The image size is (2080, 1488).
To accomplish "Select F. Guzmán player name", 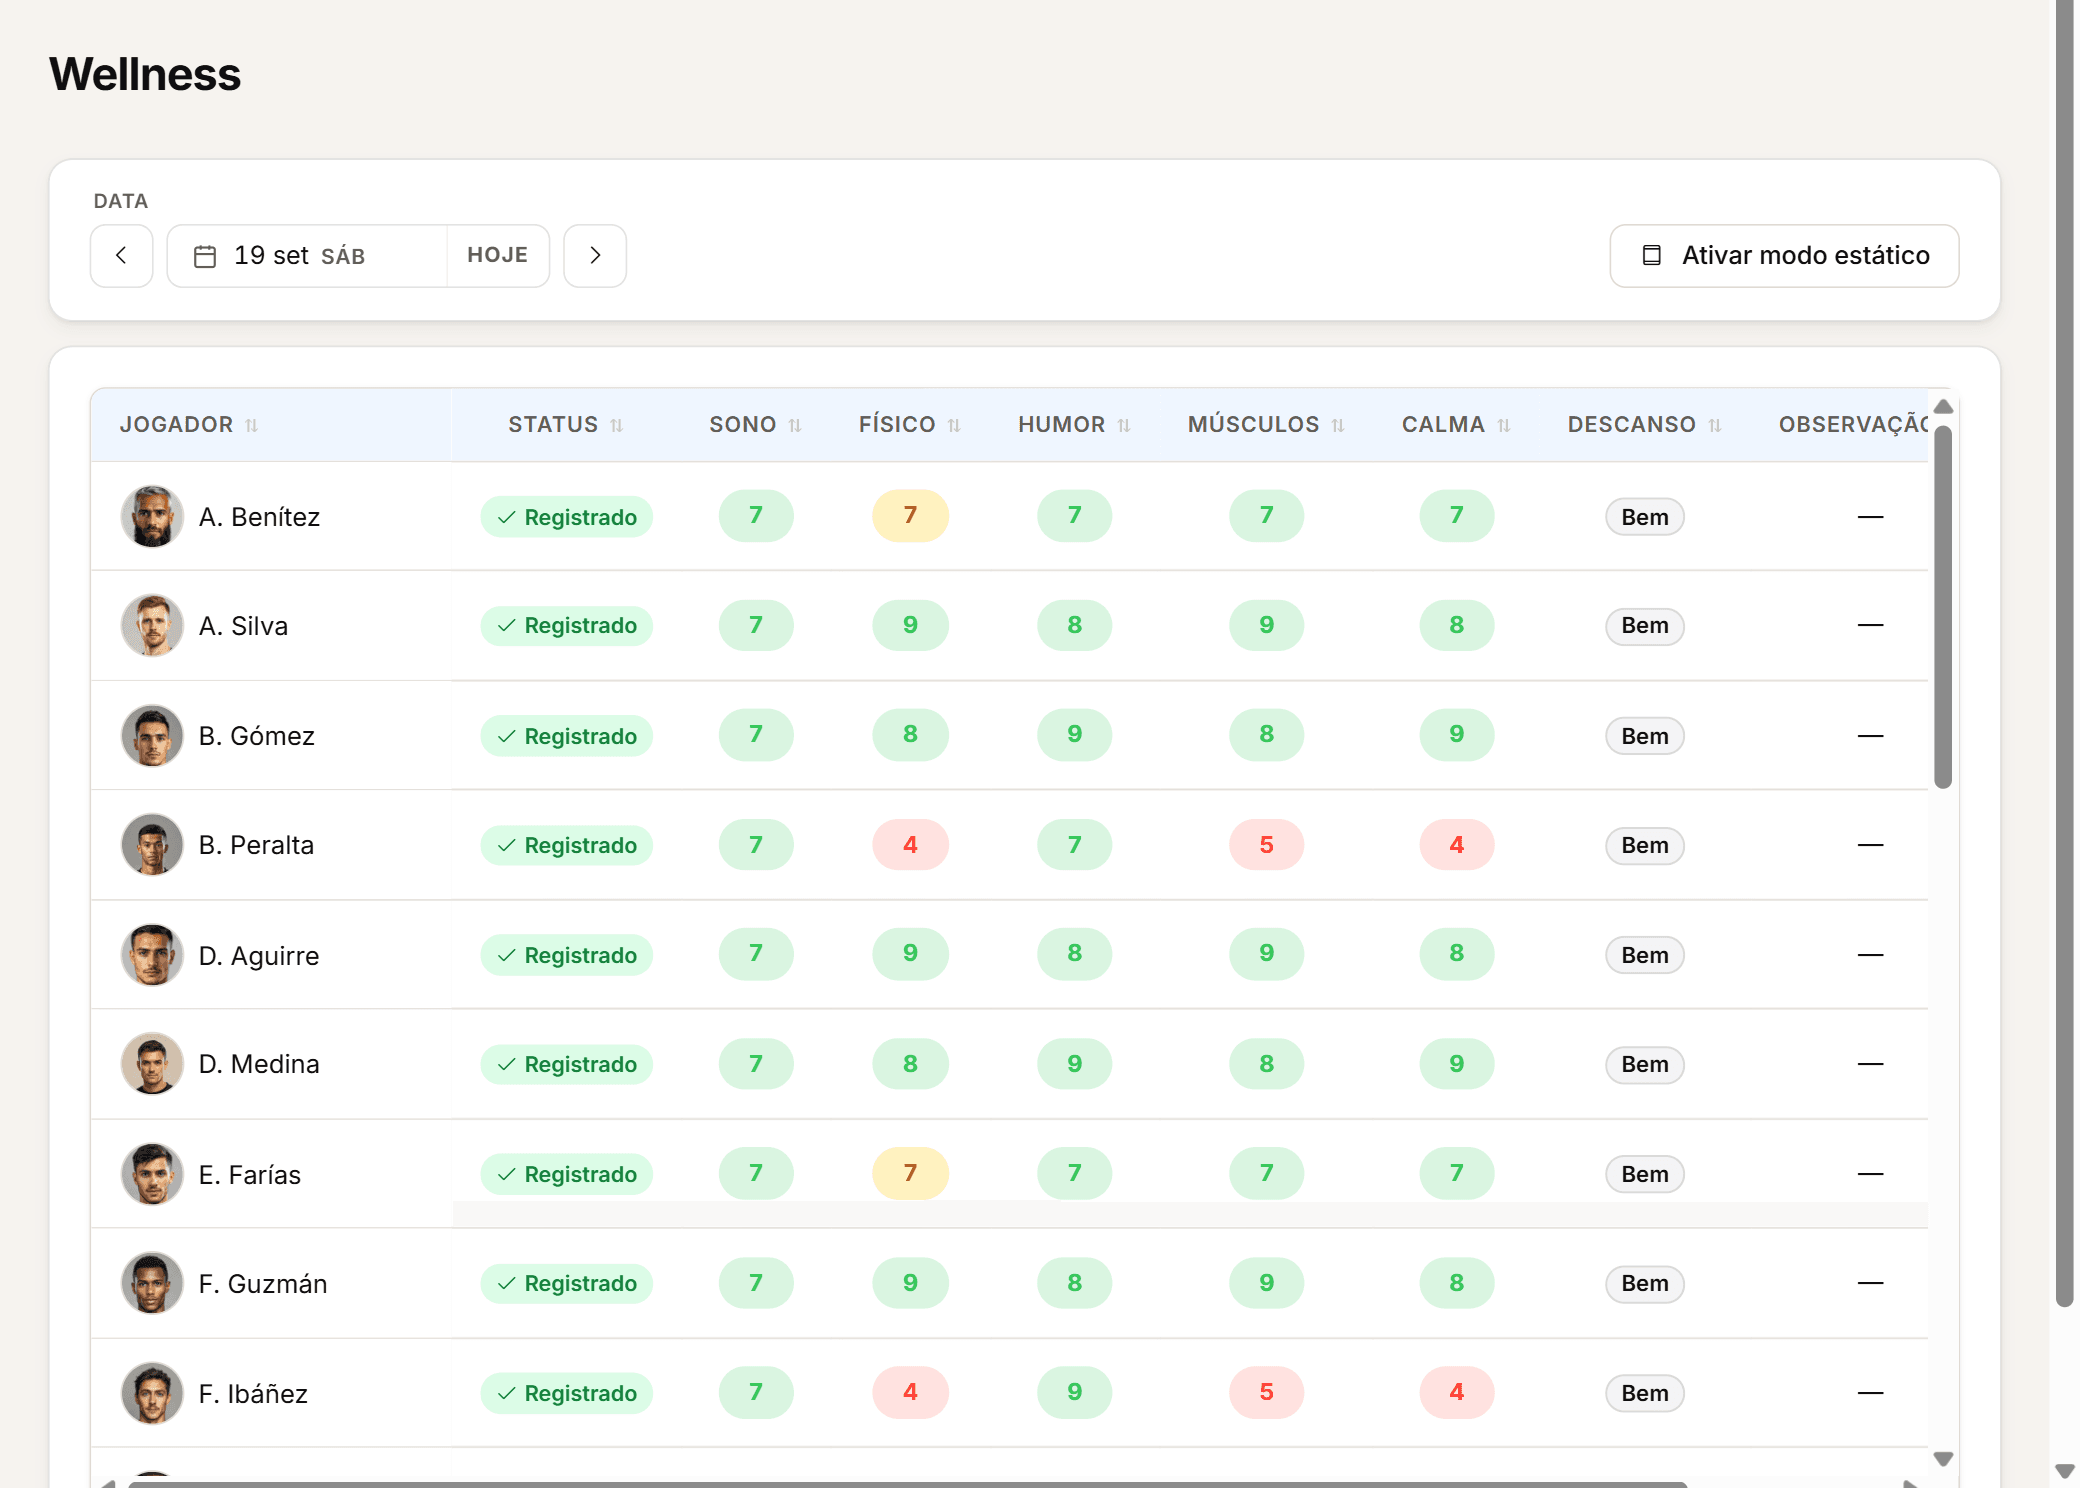I will point(263,1284).
